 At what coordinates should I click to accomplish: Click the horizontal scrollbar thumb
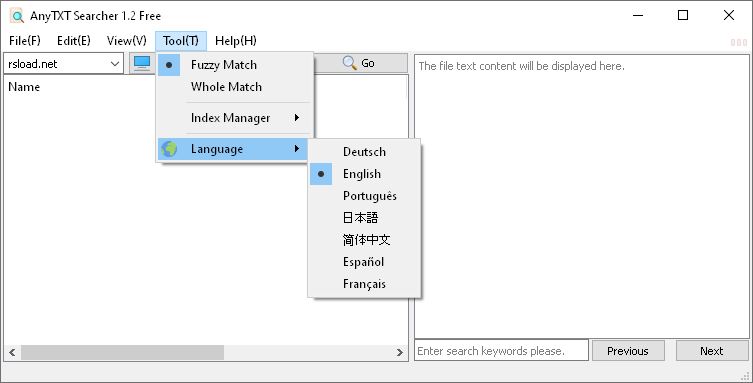pyautogui.click(x=122, y=352)
